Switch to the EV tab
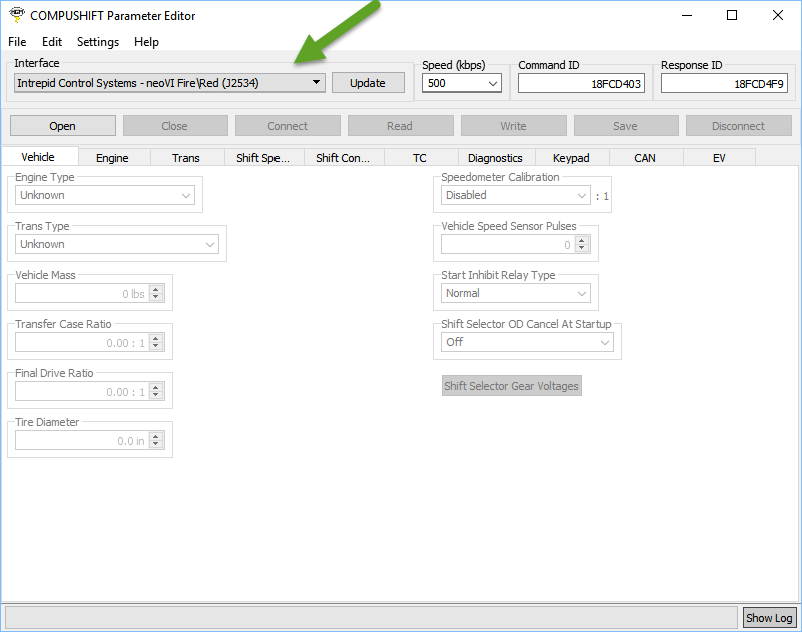 tap(719, 158)
